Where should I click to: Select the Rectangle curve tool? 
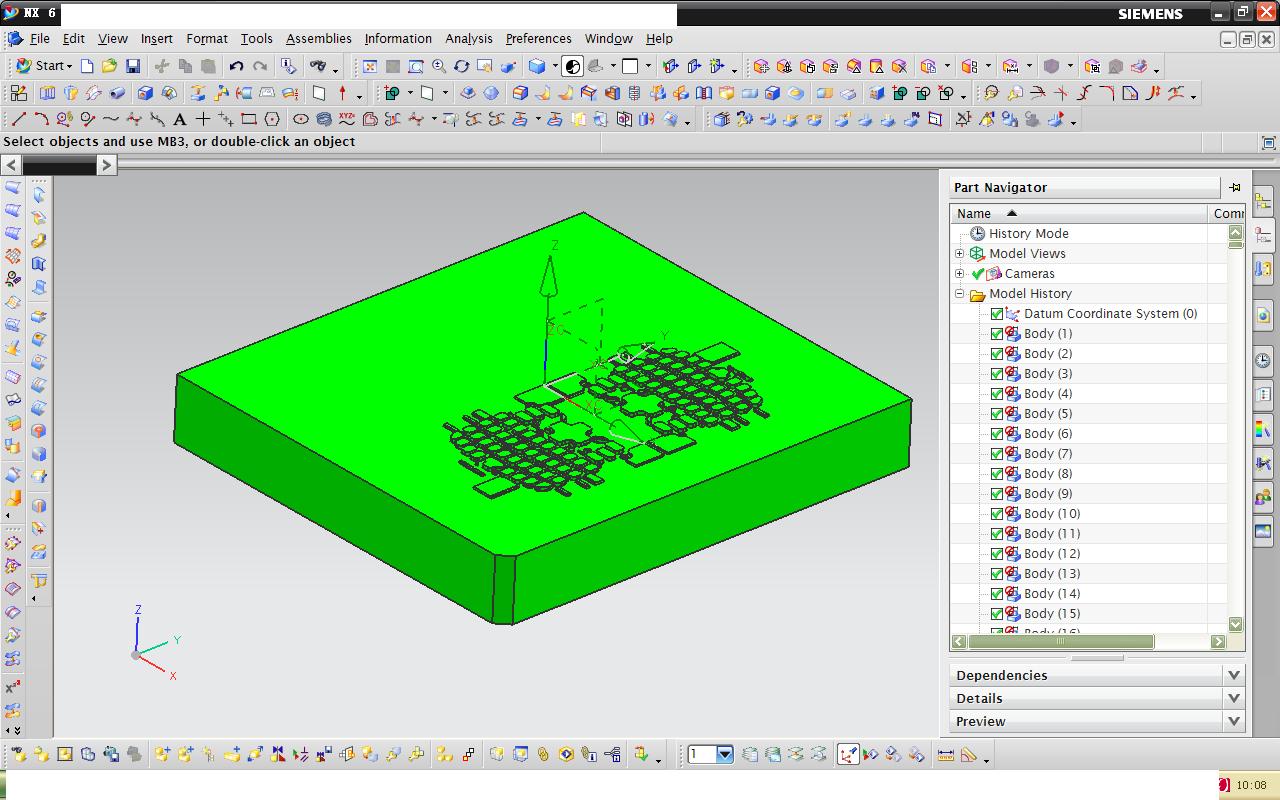coord(249,120)
